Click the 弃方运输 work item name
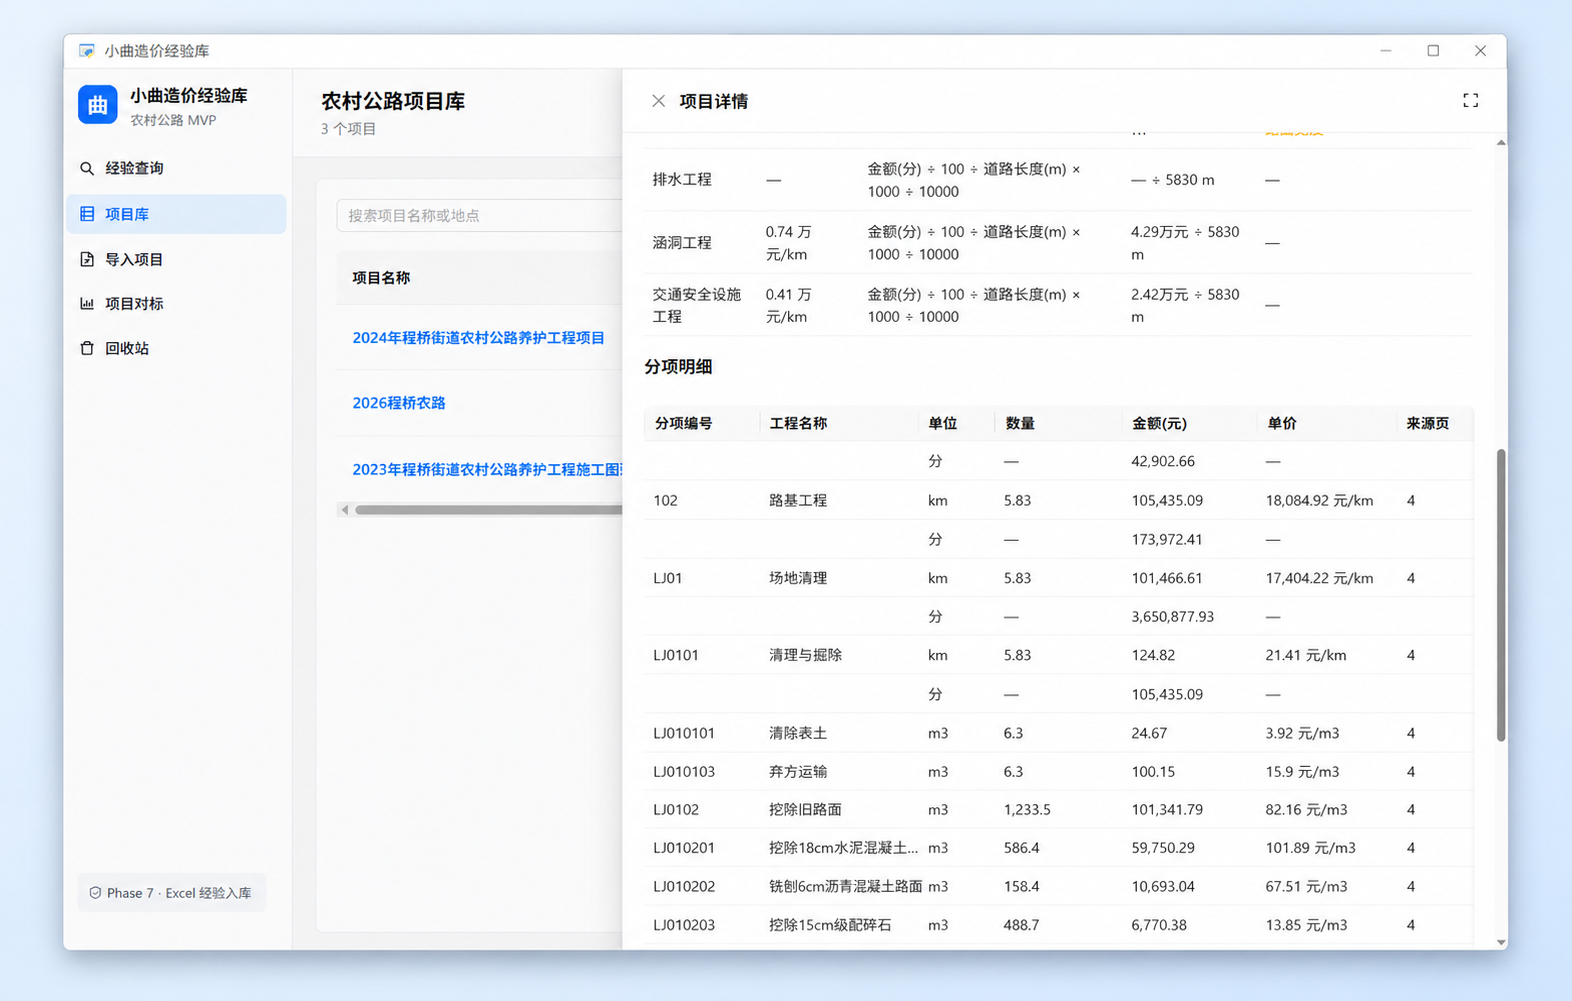 (798, 772)
